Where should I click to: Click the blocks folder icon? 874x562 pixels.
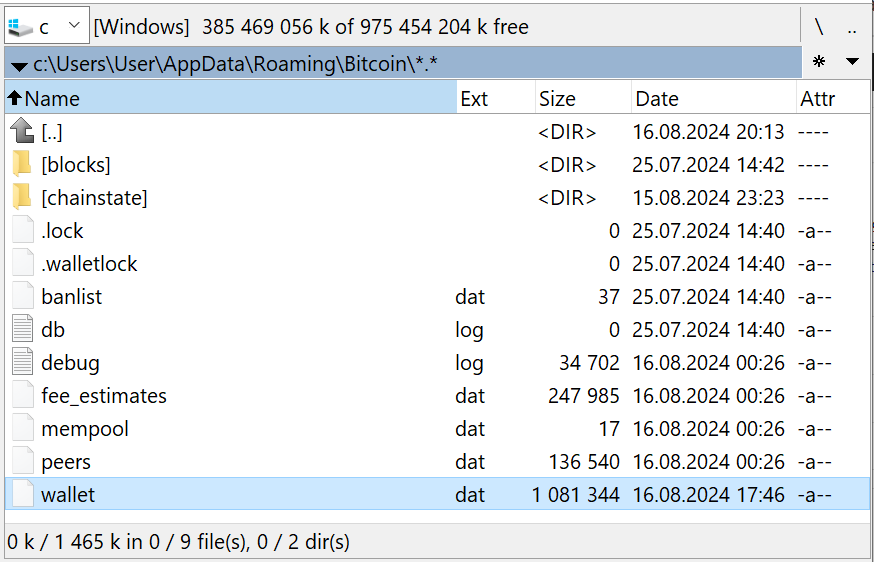(x=22, y=164)
